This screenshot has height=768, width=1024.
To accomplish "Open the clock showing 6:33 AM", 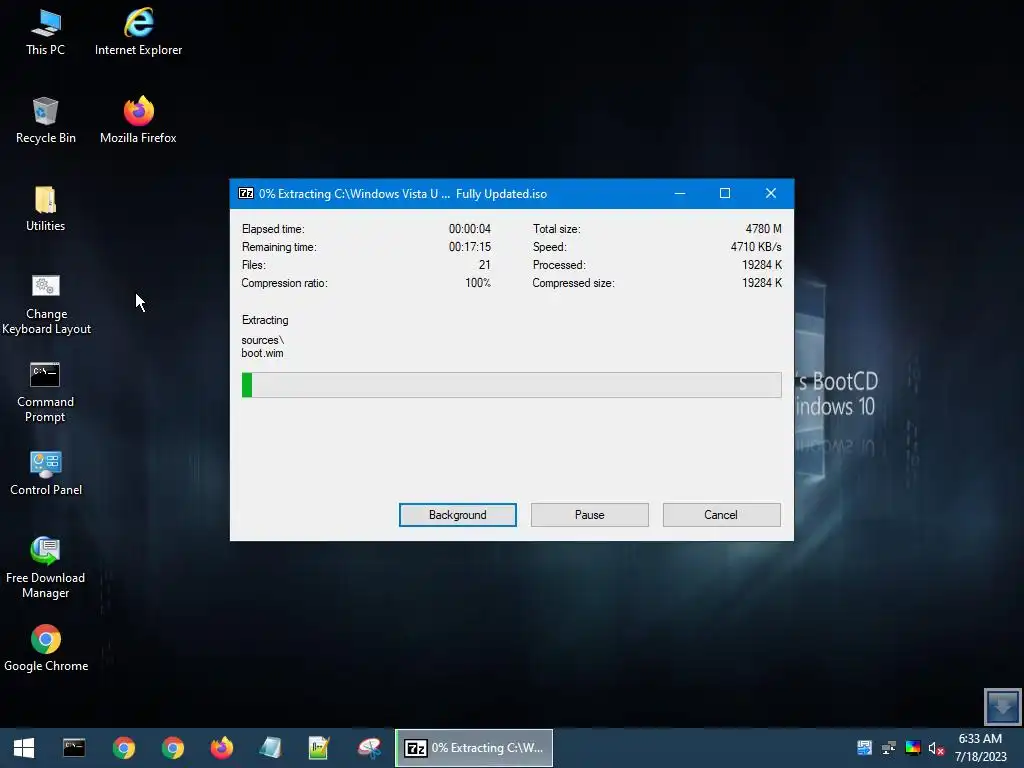I will pyautogui.click(x=980, y=748).
